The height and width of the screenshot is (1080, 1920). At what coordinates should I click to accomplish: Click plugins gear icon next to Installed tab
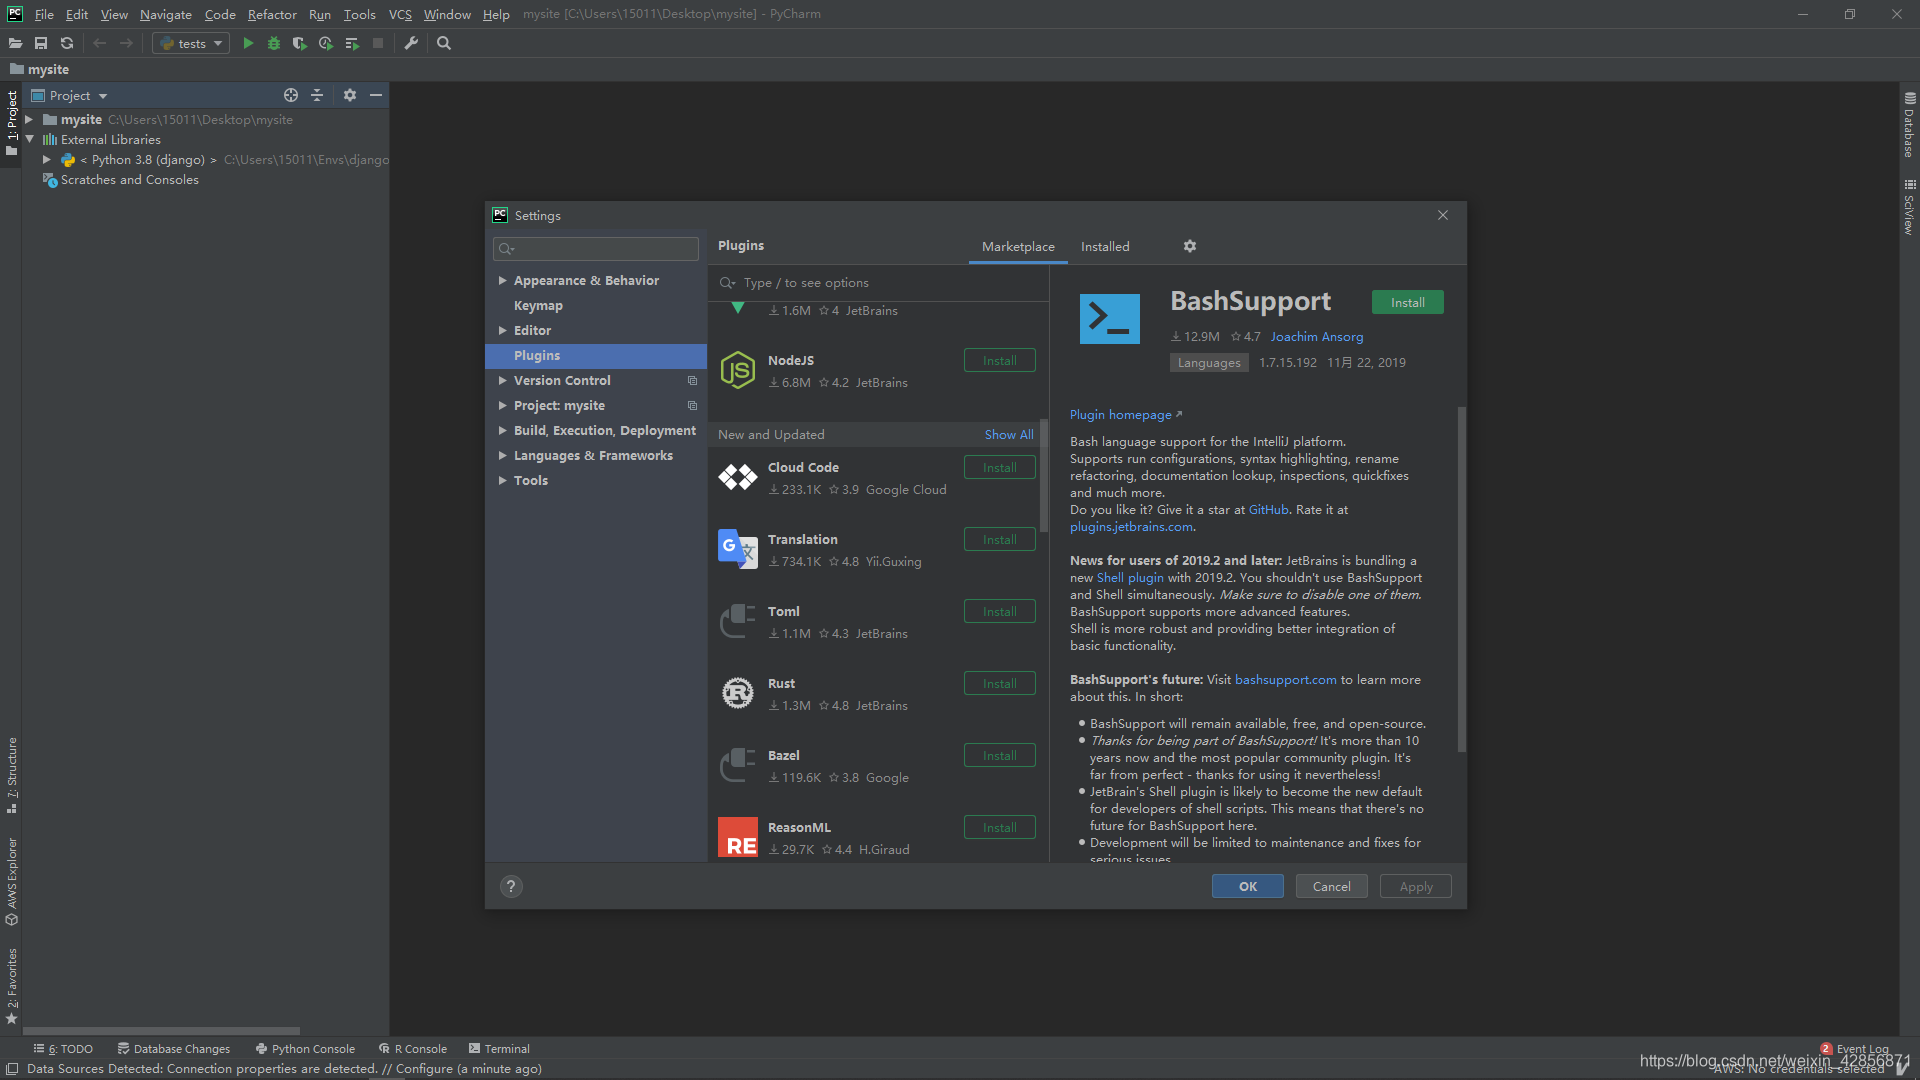pos(1190,246)
